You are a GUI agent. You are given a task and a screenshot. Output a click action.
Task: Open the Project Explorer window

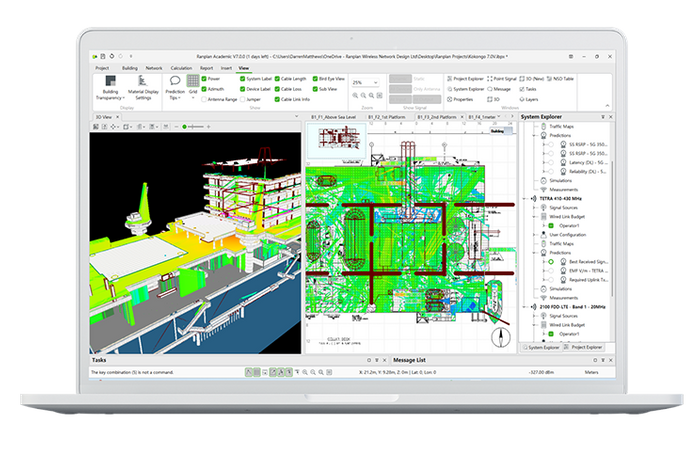(x=465, y=79)
